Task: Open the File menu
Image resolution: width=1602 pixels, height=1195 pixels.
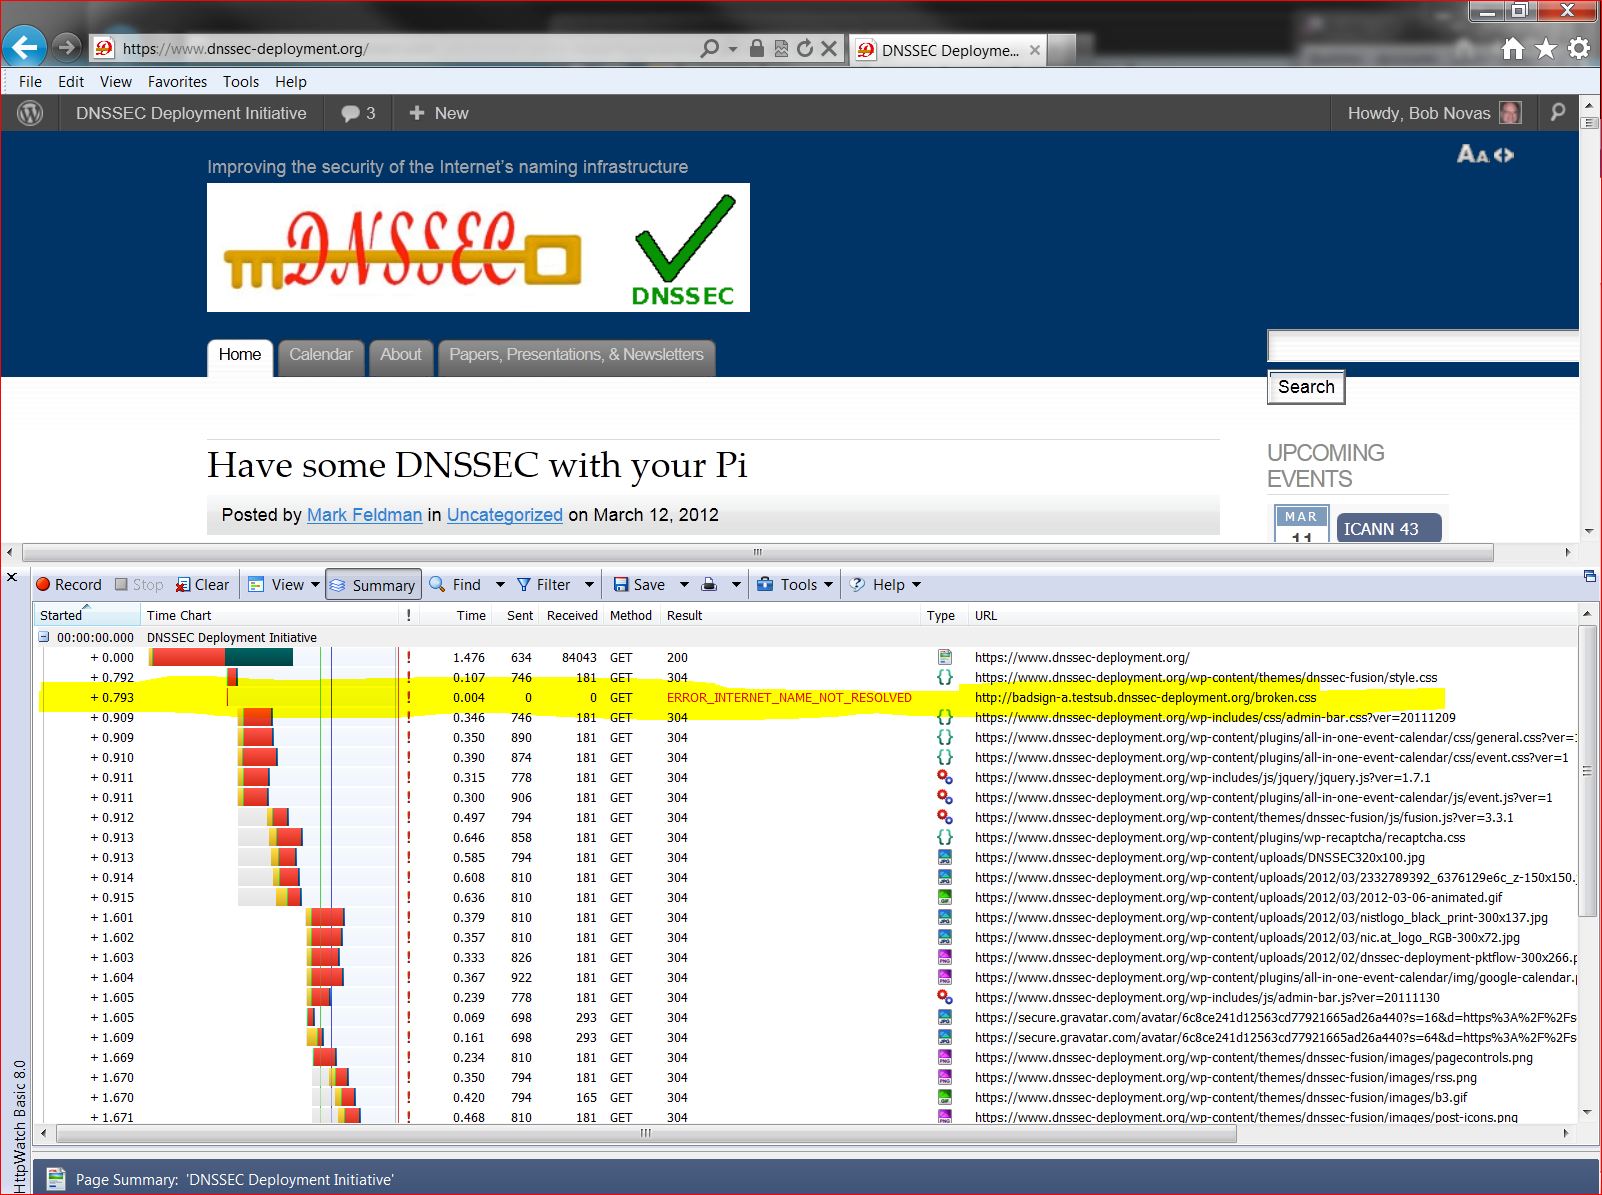Action: pyautogui.click(x=30, y=82)
